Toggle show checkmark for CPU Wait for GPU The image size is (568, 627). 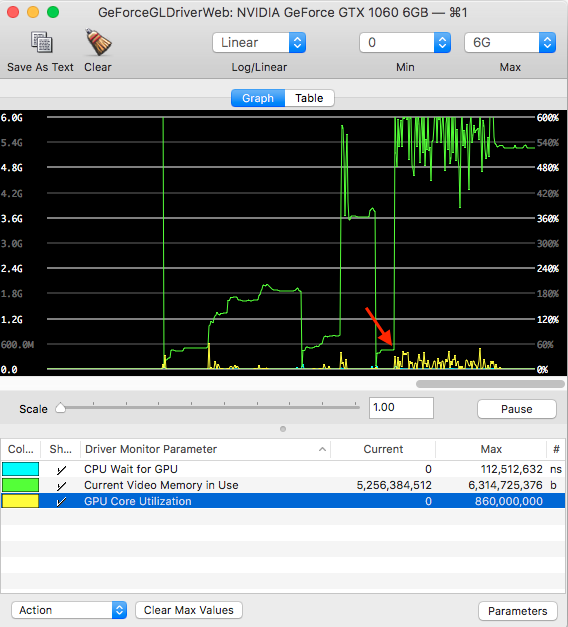point(61,469)
